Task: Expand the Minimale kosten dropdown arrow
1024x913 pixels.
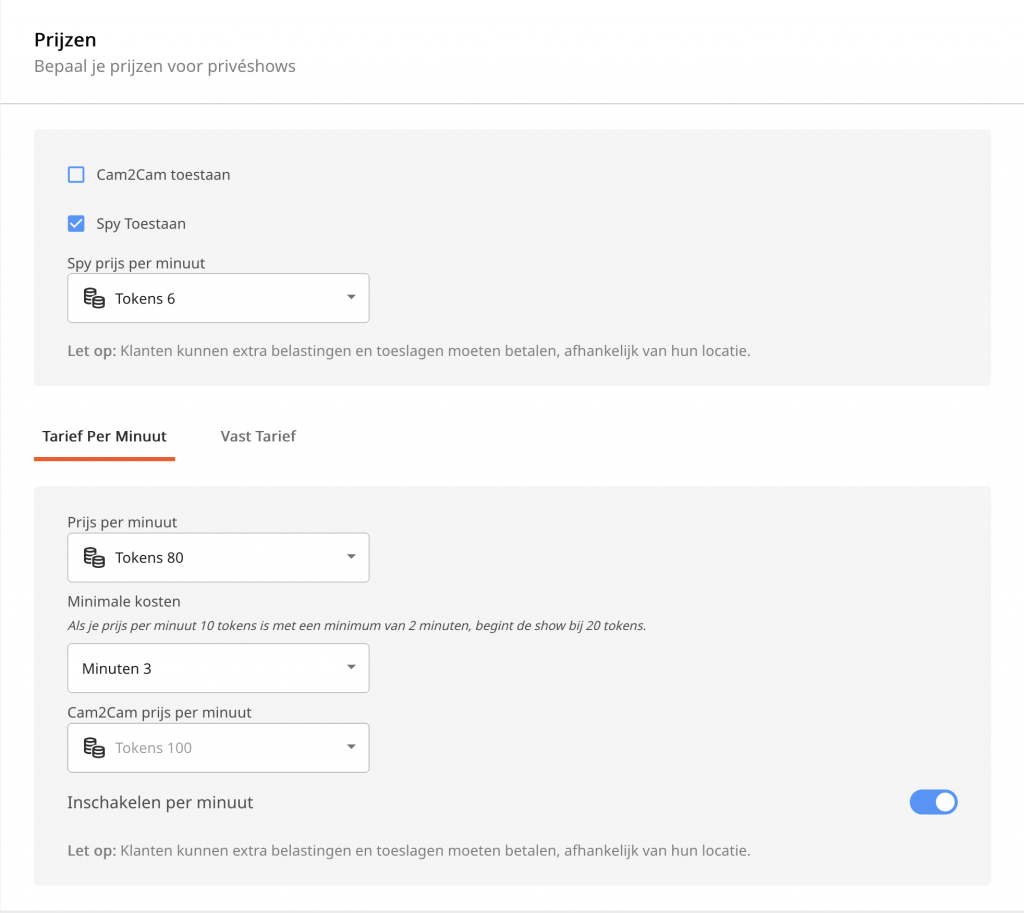Action: (x=350, y=668)
